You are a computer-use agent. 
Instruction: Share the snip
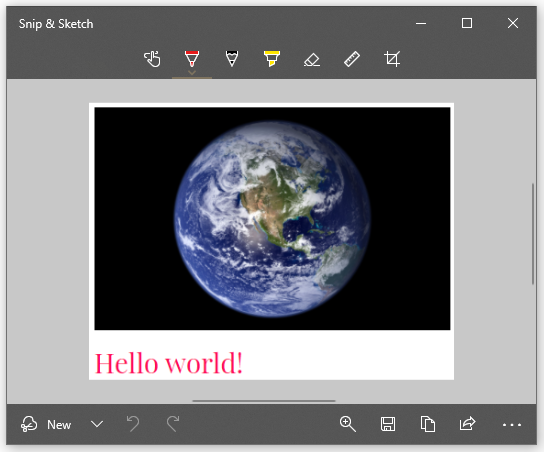pos(467,424)
